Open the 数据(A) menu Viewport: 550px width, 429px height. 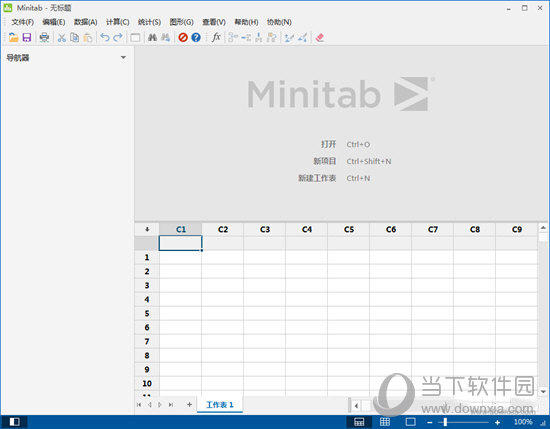86,22
